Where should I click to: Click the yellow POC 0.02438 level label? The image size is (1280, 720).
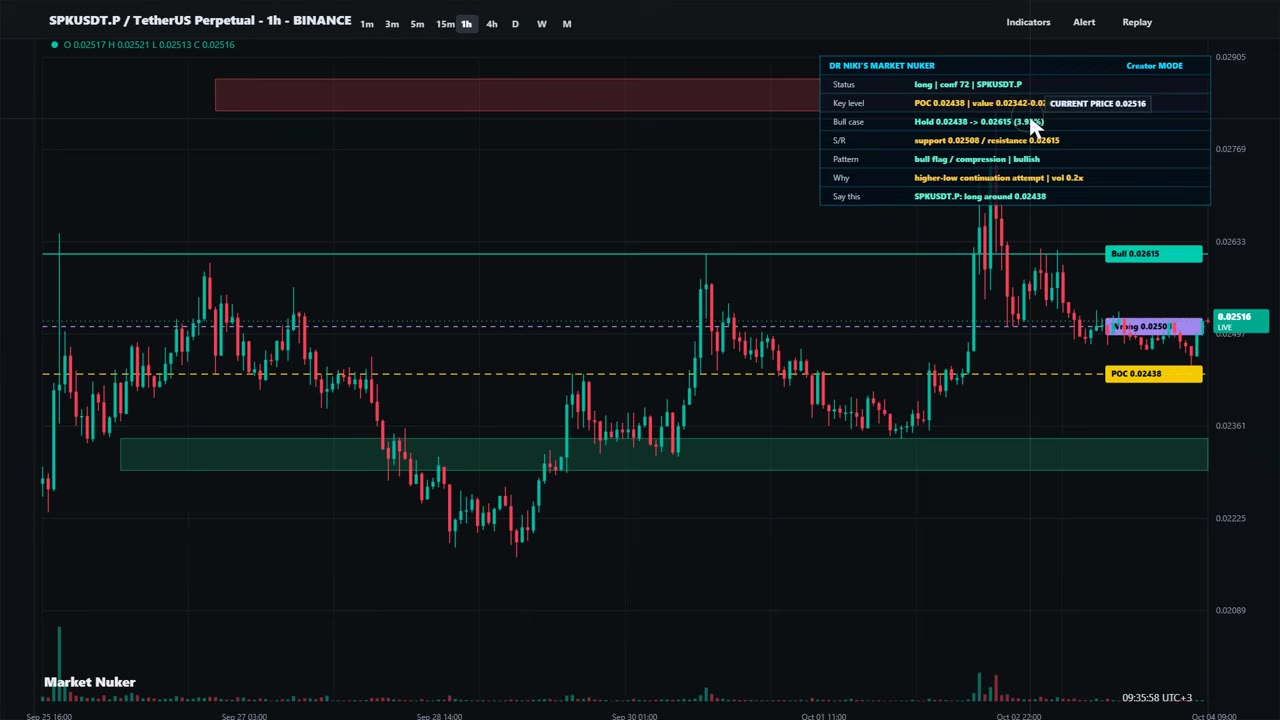1154,374
